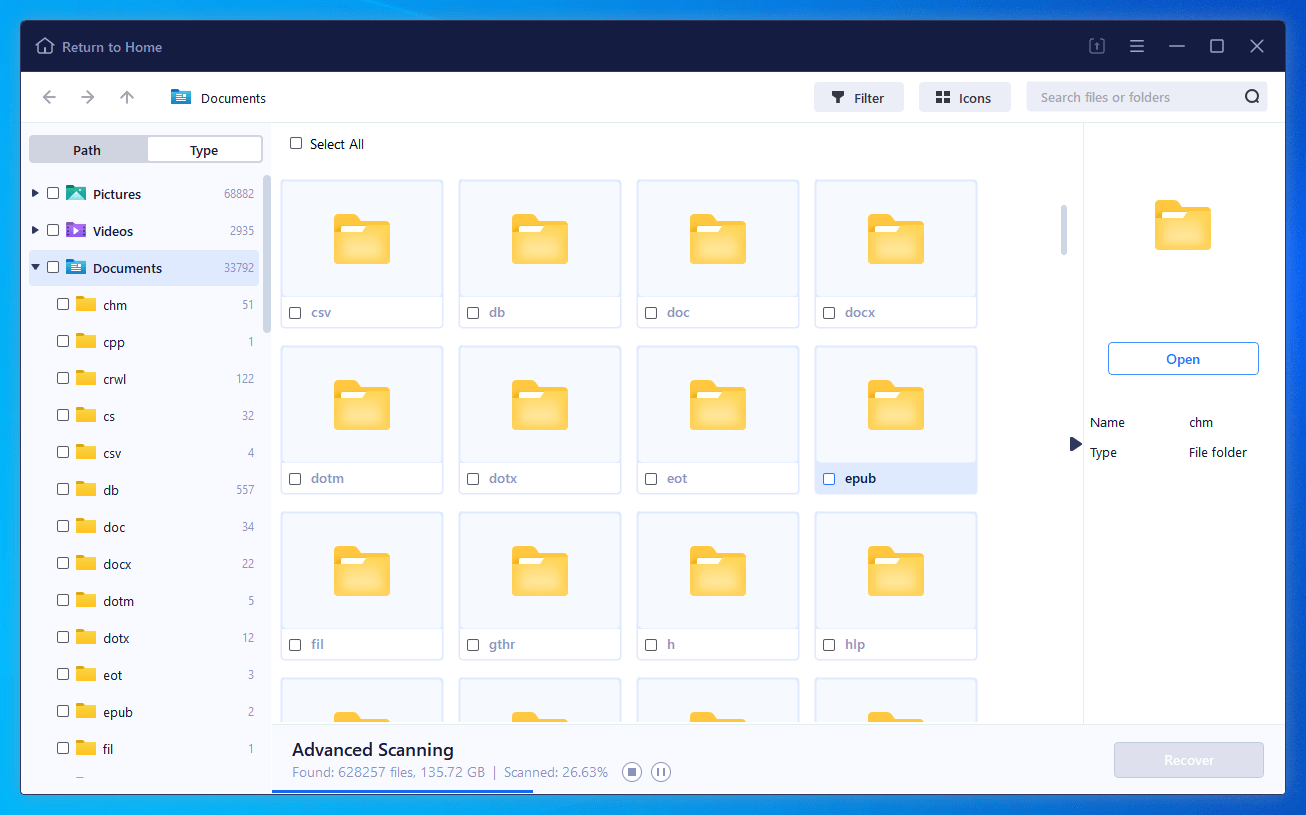This screenshot has width=1306, height=815.
Task: Open the Filter options
Action: 858,97
